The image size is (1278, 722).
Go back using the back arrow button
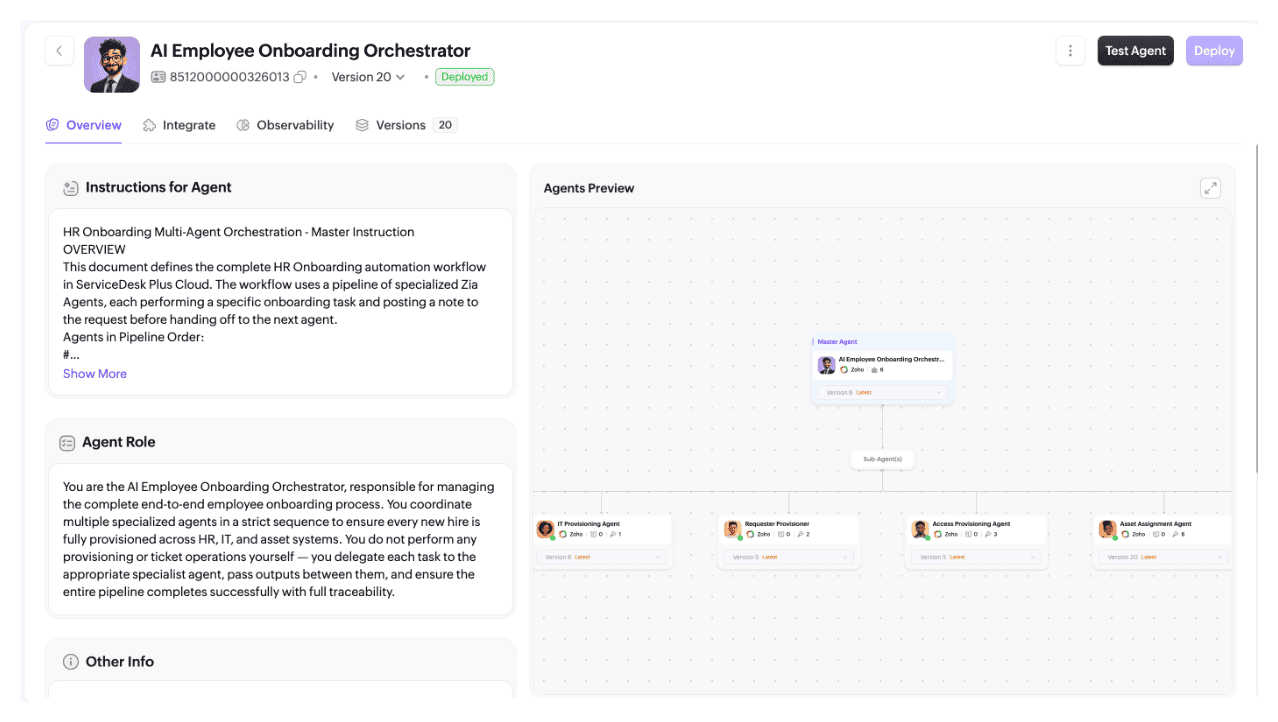(59, 51)
